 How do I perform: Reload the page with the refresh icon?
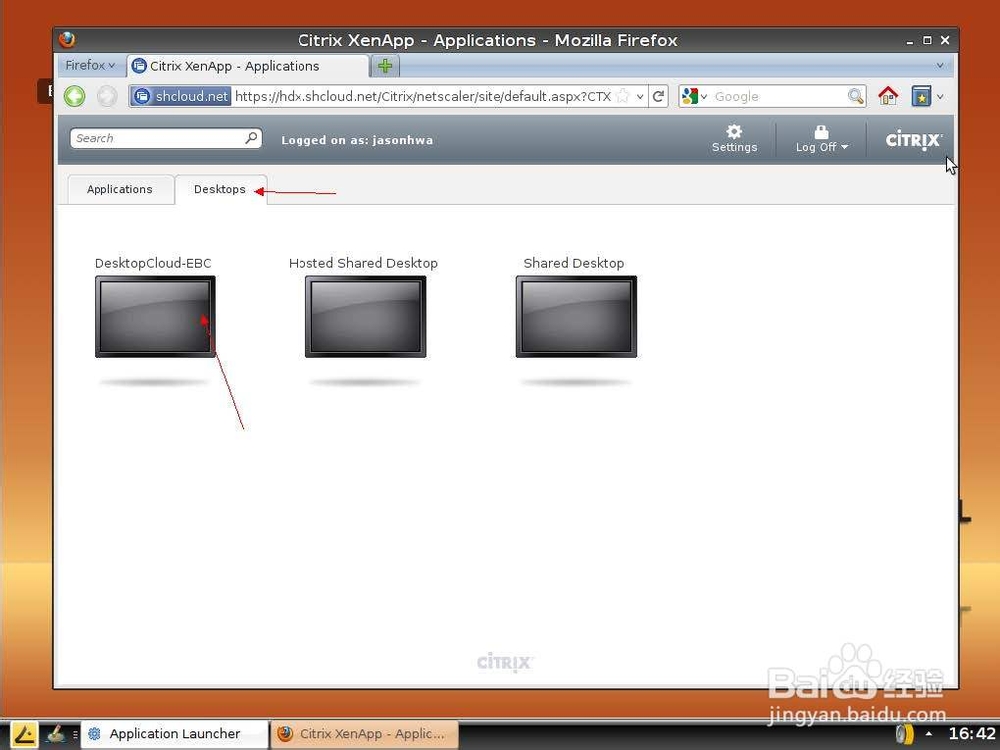pos(658,96)
